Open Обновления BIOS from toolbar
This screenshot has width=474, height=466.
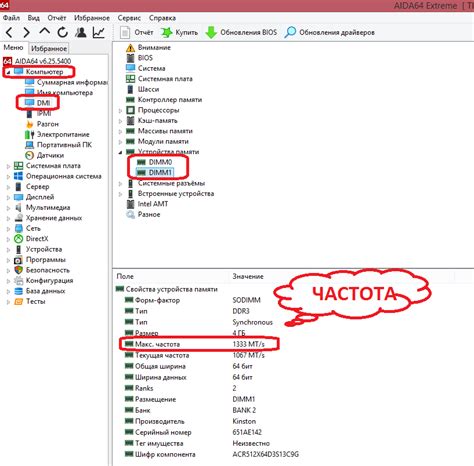coord(241,32)
